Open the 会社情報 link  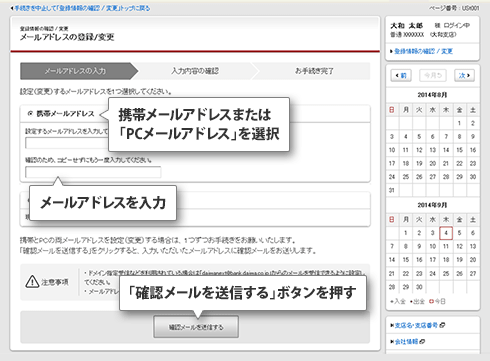coord(406,342)
